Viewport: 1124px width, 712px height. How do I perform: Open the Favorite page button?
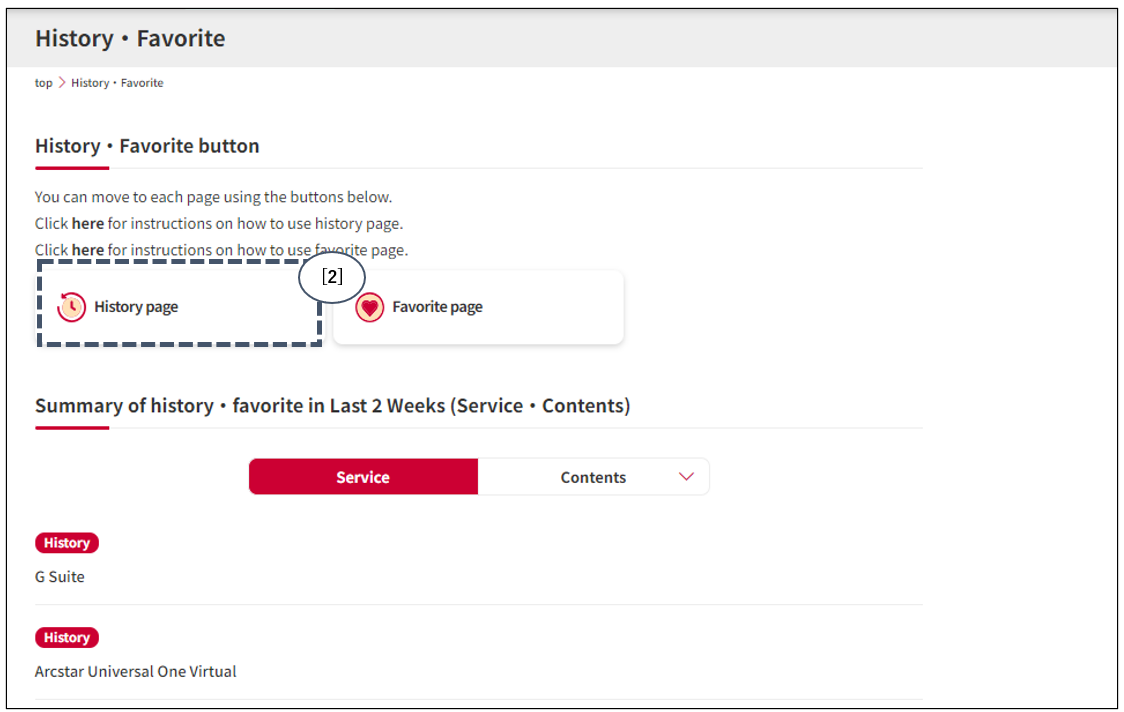479,307
